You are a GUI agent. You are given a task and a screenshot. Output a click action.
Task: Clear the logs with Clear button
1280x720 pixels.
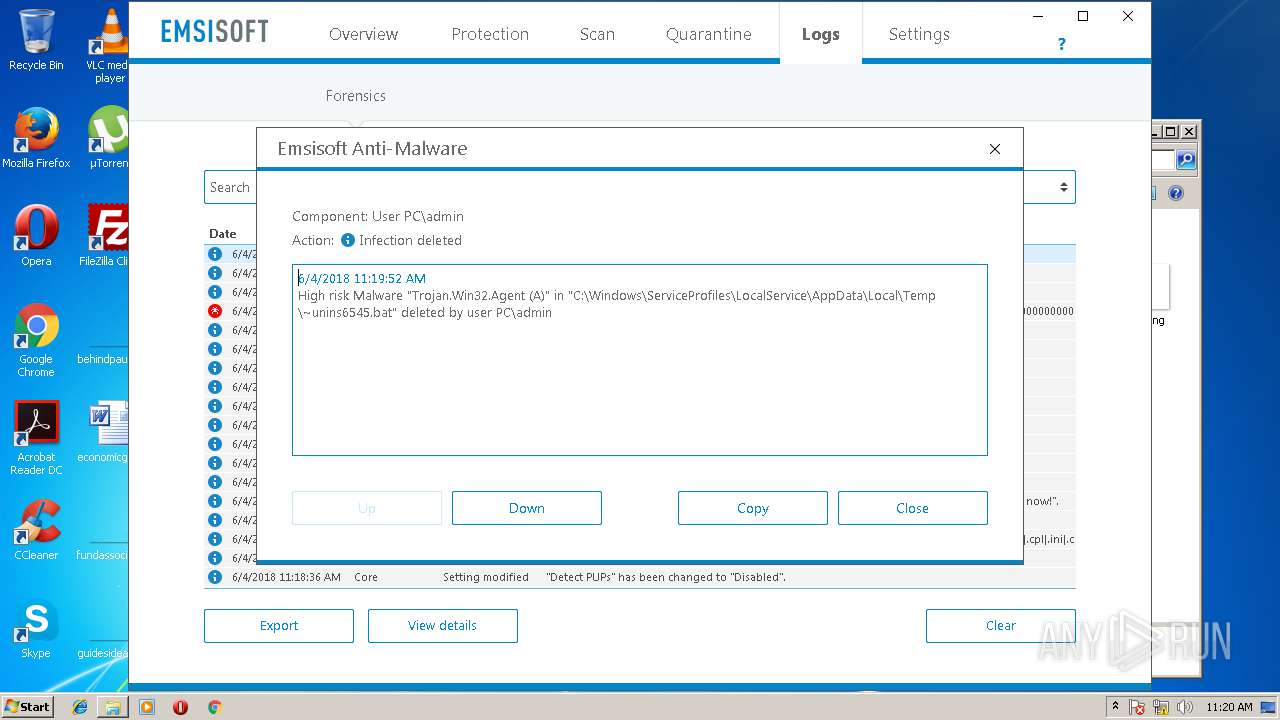click(x=1001, y=626)
